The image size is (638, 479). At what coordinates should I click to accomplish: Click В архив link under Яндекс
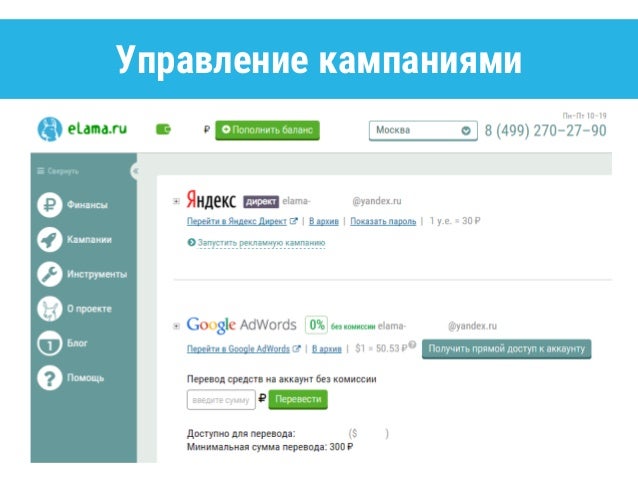[324, 221]
